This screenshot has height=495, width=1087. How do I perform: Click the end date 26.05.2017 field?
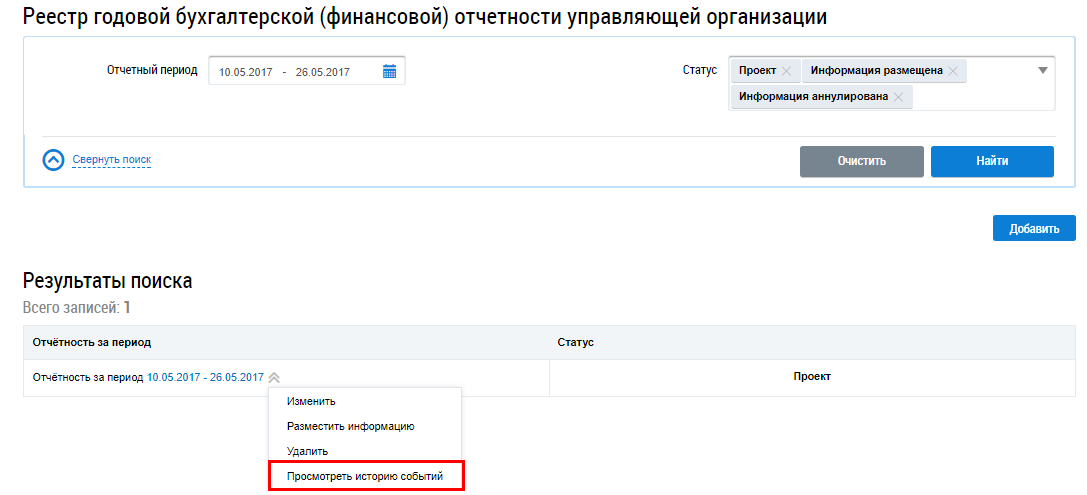[322, 72]
